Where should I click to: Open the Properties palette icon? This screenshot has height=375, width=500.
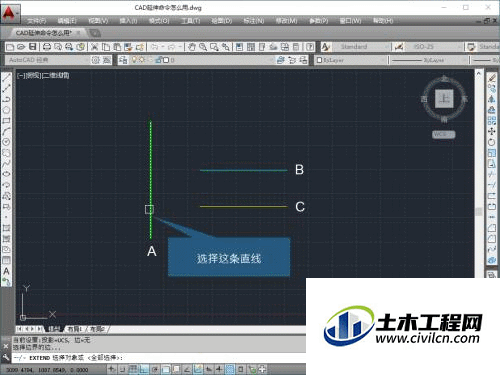pos(239,47)
